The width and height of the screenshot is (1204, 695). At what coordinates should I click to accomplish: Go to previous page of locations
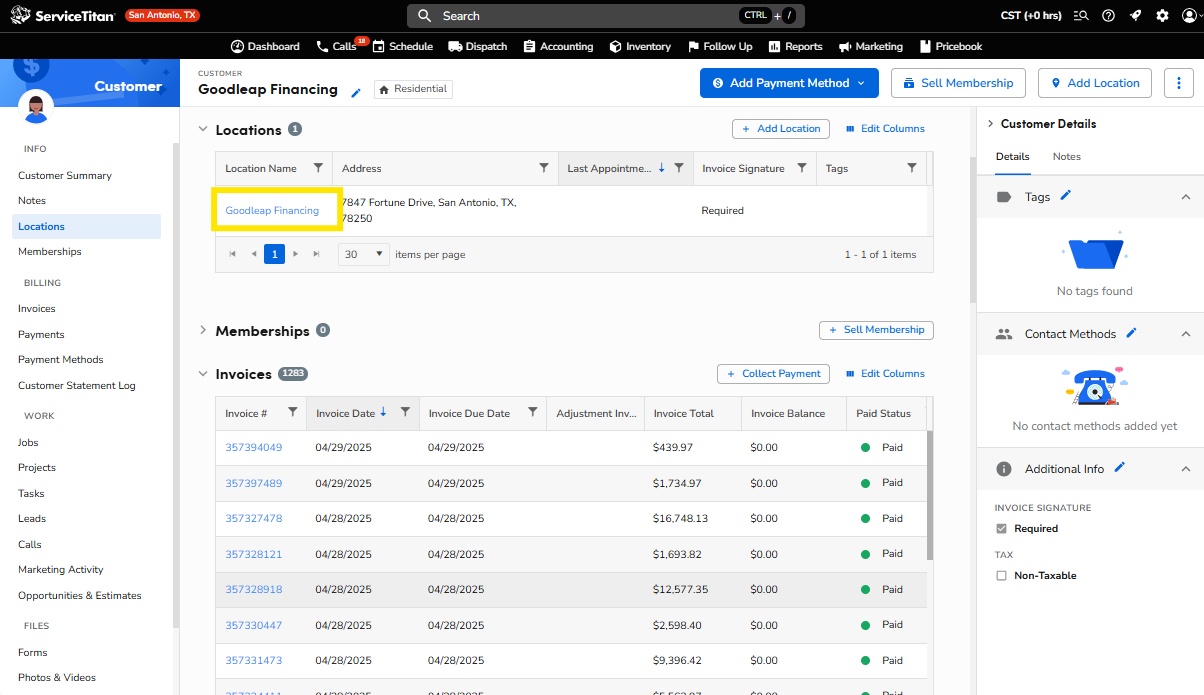[x=254, y=254]
